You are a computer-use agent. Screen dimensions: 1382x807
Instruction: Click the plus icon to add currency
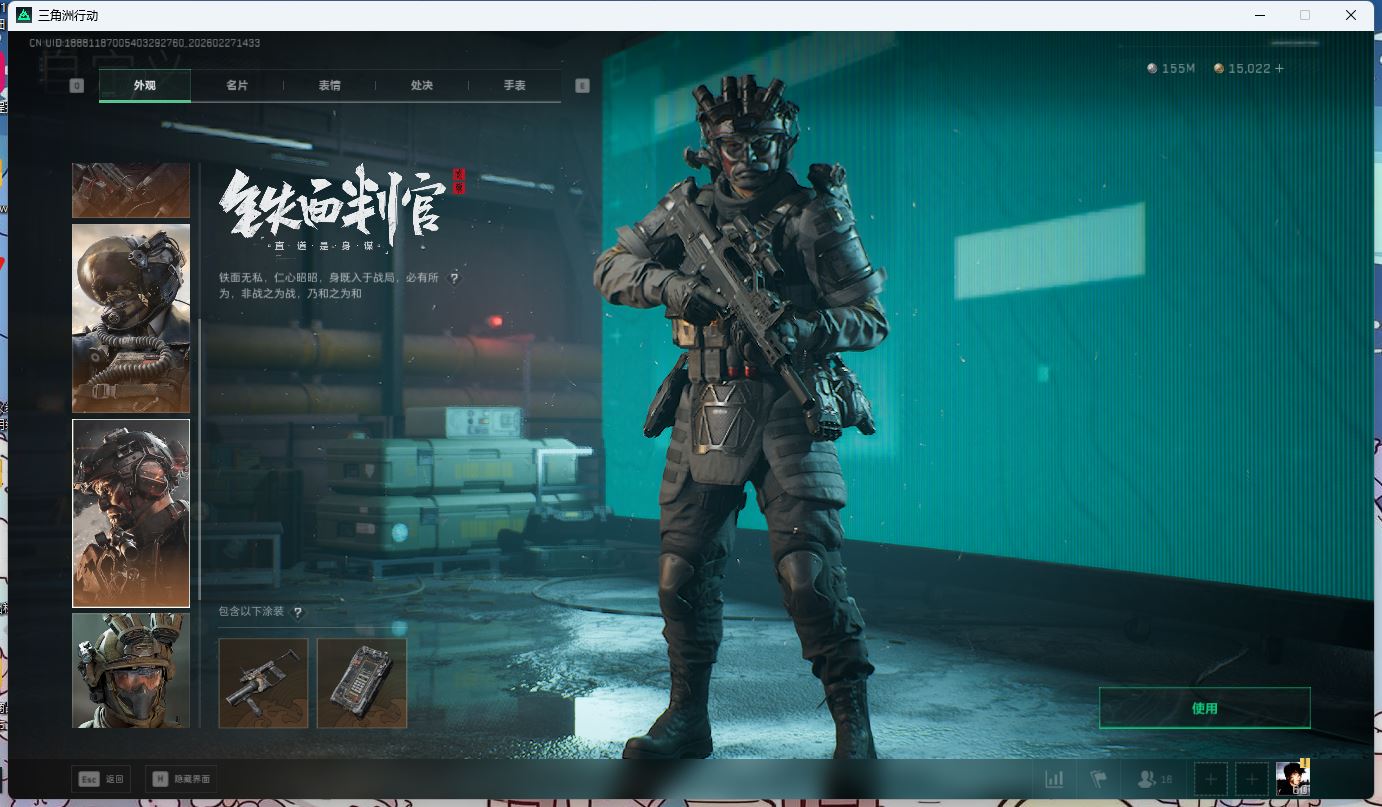(x=1279, y=69)
